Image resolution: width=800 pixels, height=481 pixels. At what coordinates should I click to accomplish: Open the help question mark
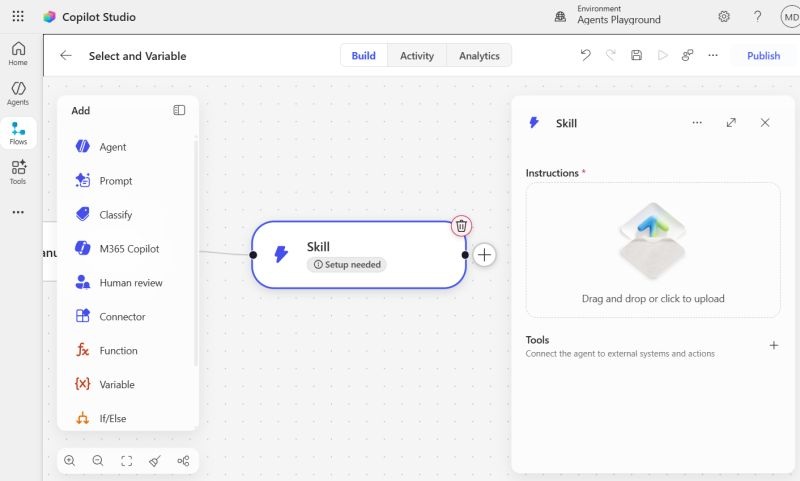click(x=758, y=16)
